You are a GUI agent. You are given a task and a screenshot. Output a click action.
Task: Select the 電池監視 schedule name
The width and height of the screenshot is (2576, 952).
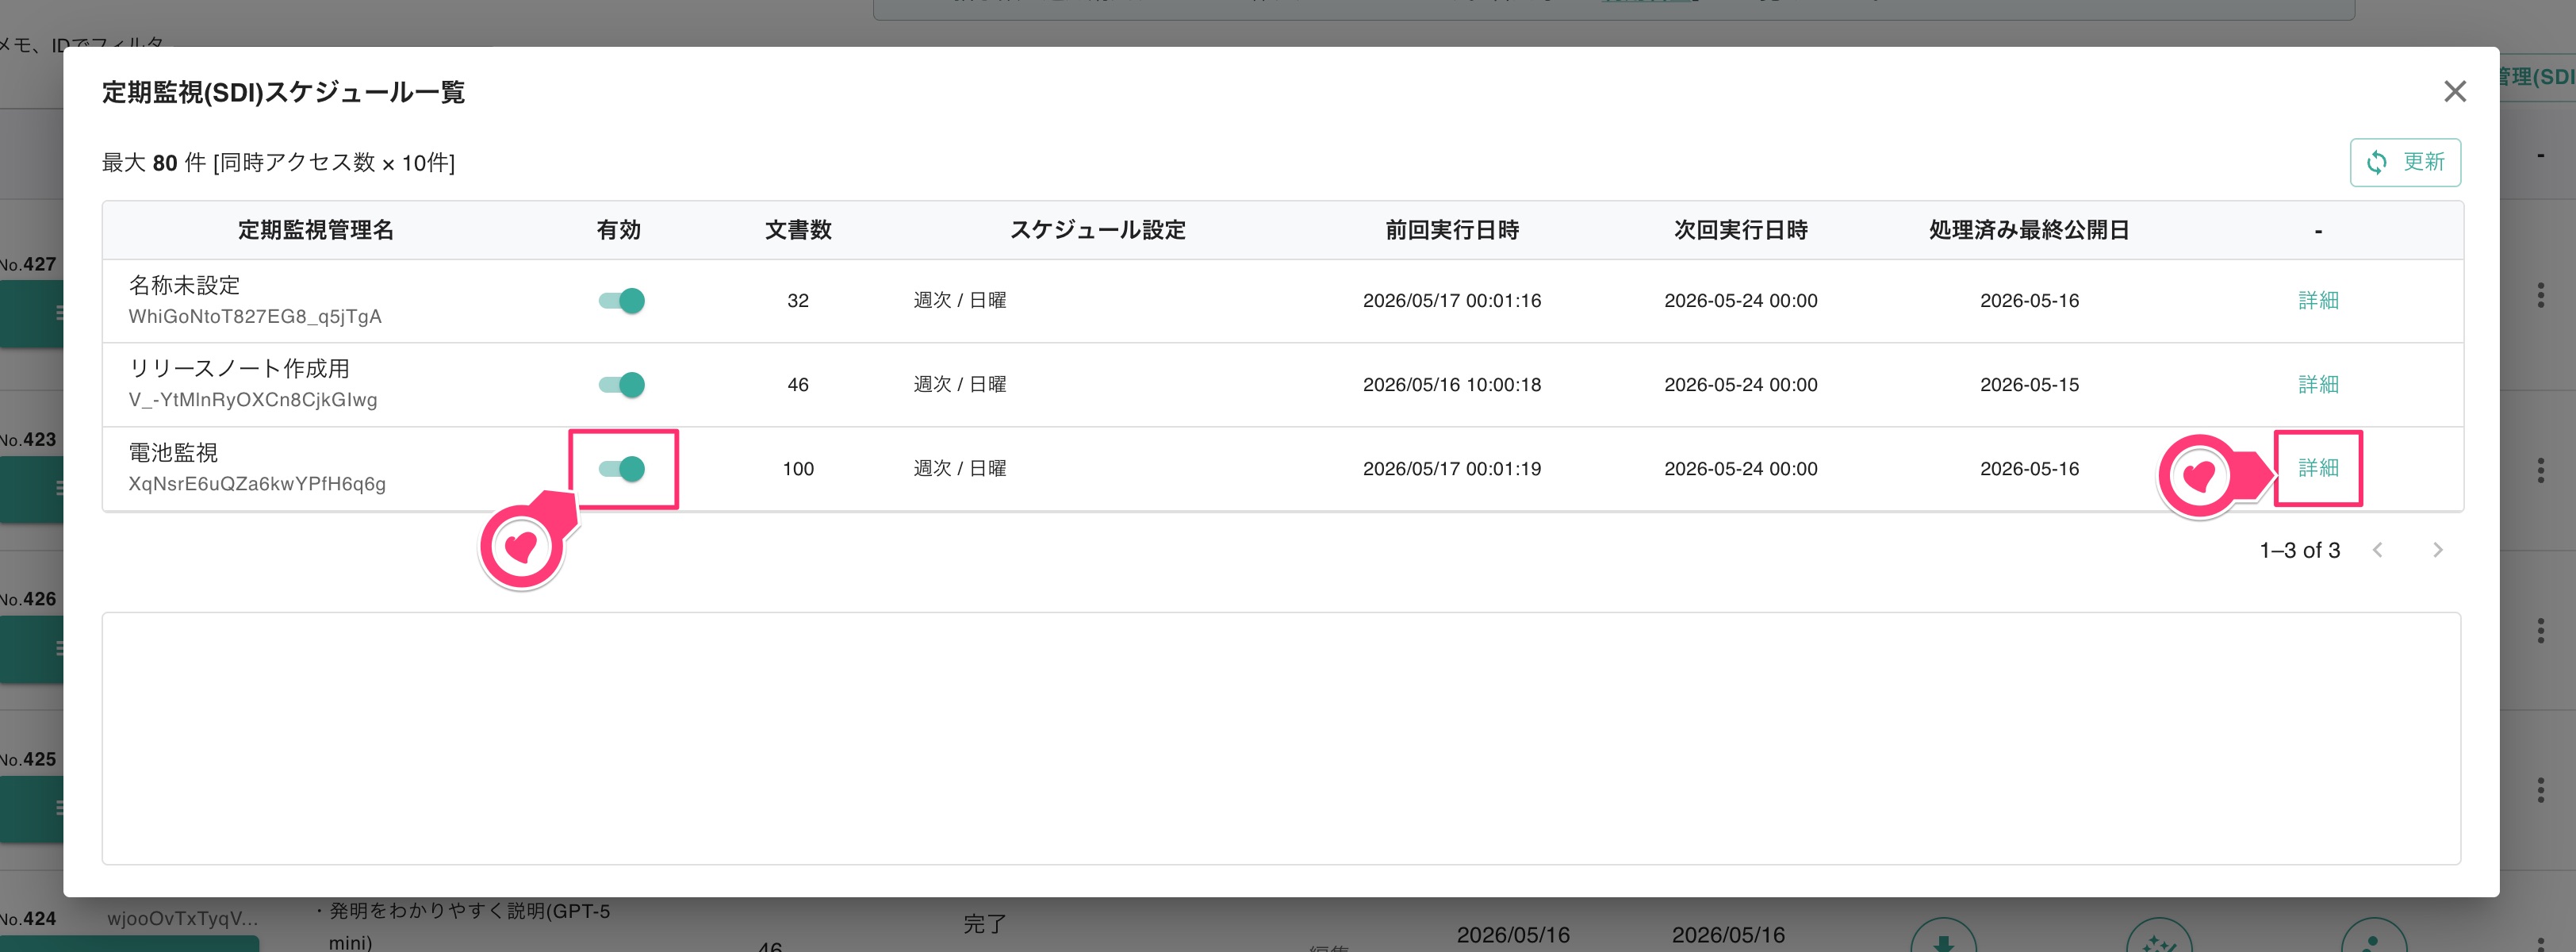(x=173, y=453)
